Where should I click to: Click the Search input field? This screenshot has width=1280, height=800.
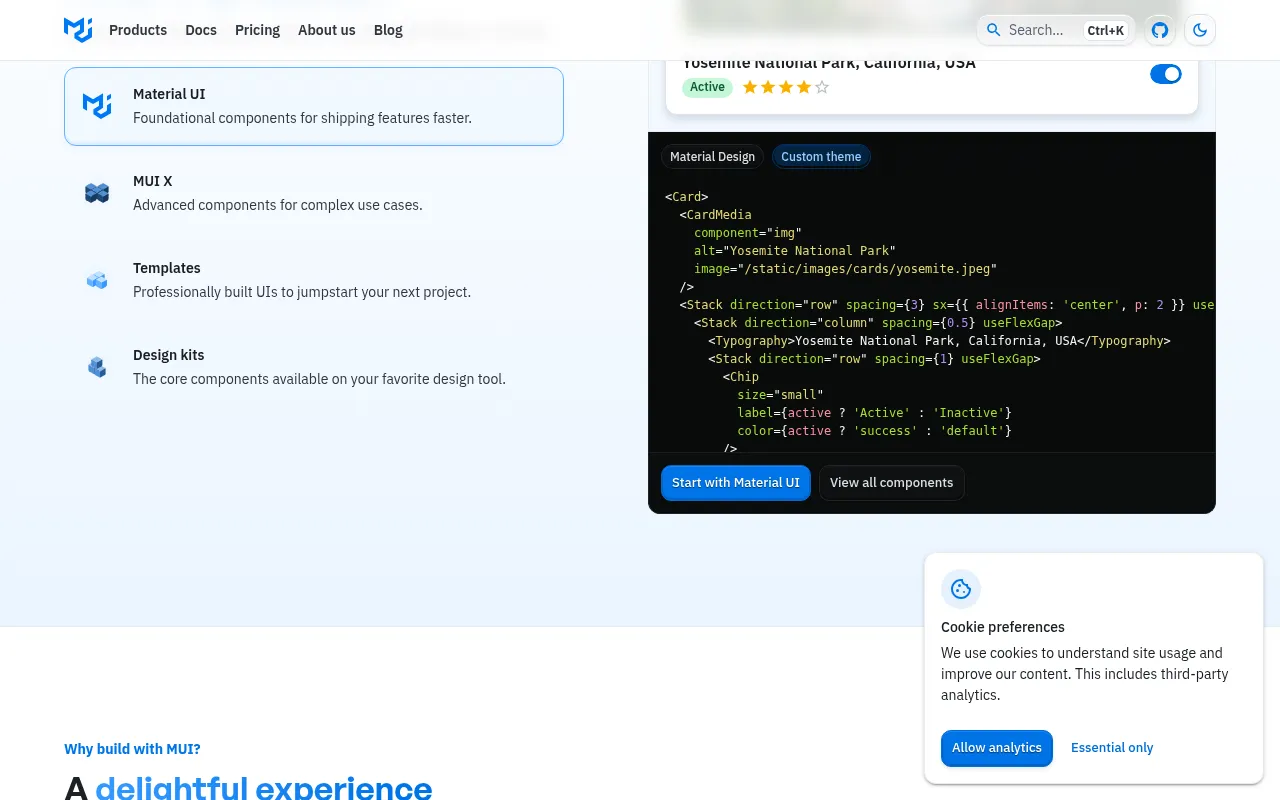[x=1055, y=30]
